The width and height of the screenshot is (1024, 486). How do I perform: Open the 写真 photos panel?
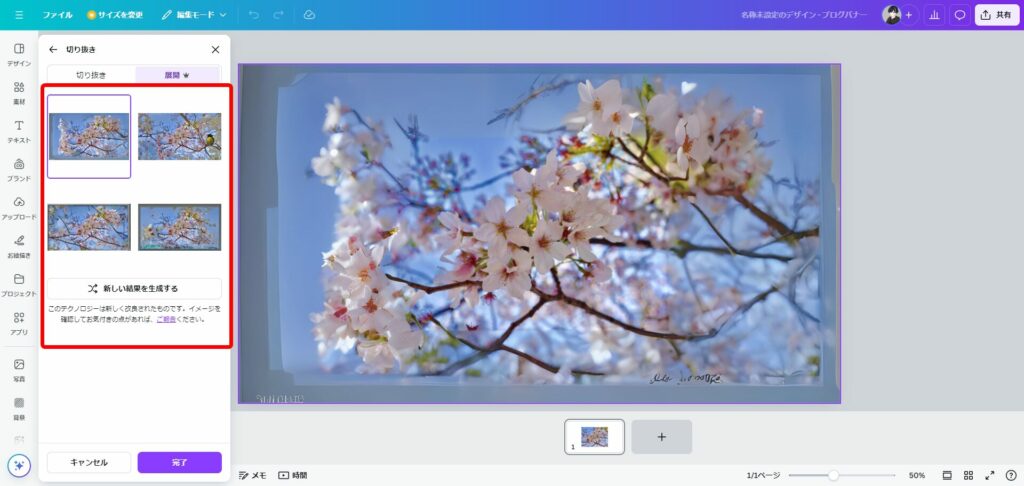(x=19, y=370)
